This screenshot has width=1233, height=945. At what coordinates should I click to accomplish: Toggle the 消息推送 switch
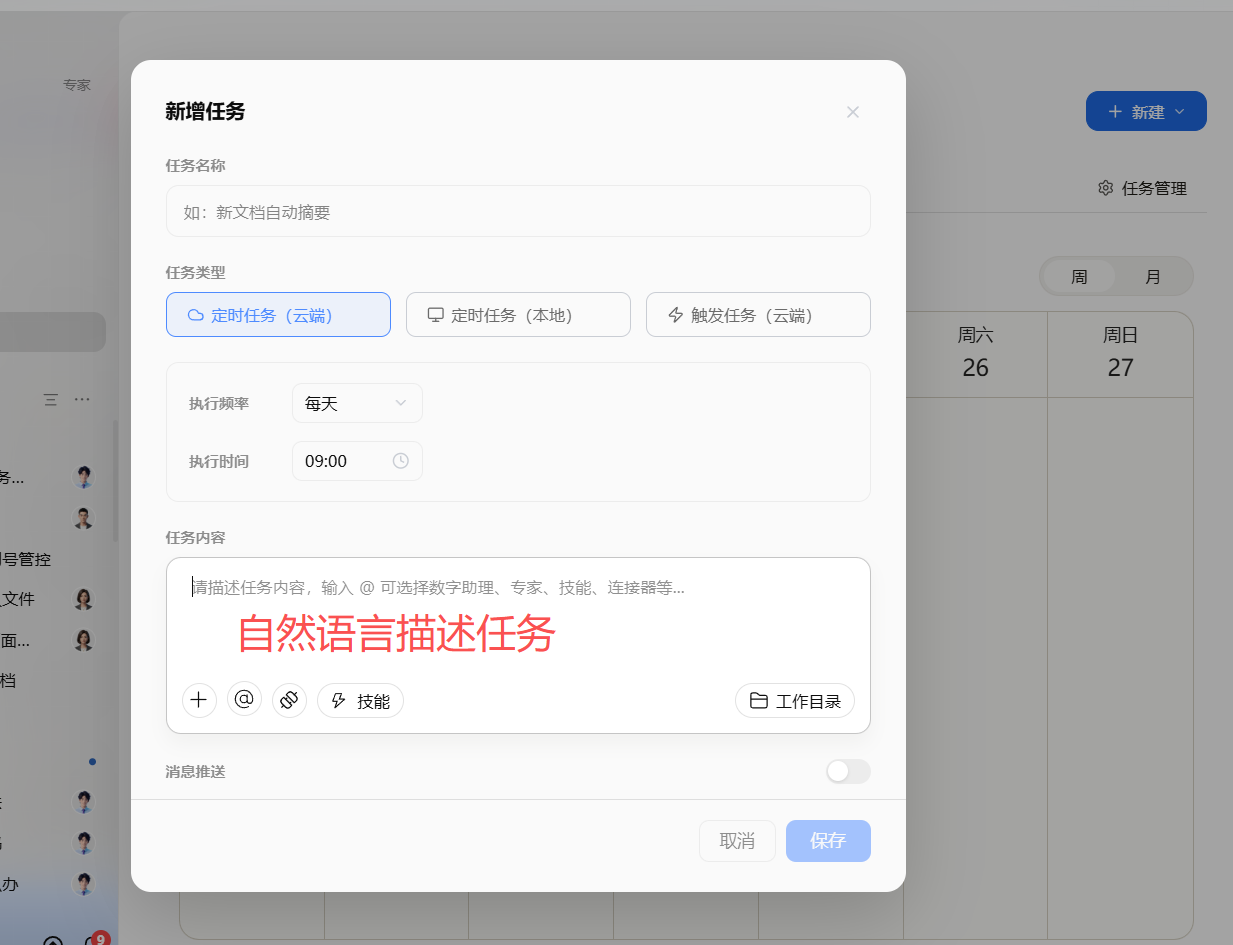tap(848, 771)
